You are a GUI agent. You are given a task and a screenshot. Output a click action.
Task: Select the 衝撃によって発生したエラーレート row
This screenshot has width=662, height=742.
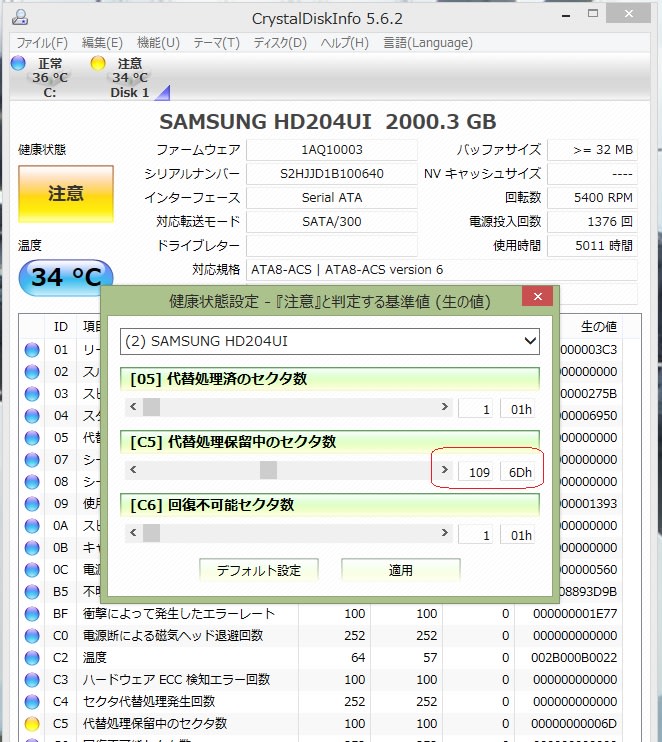320,614
